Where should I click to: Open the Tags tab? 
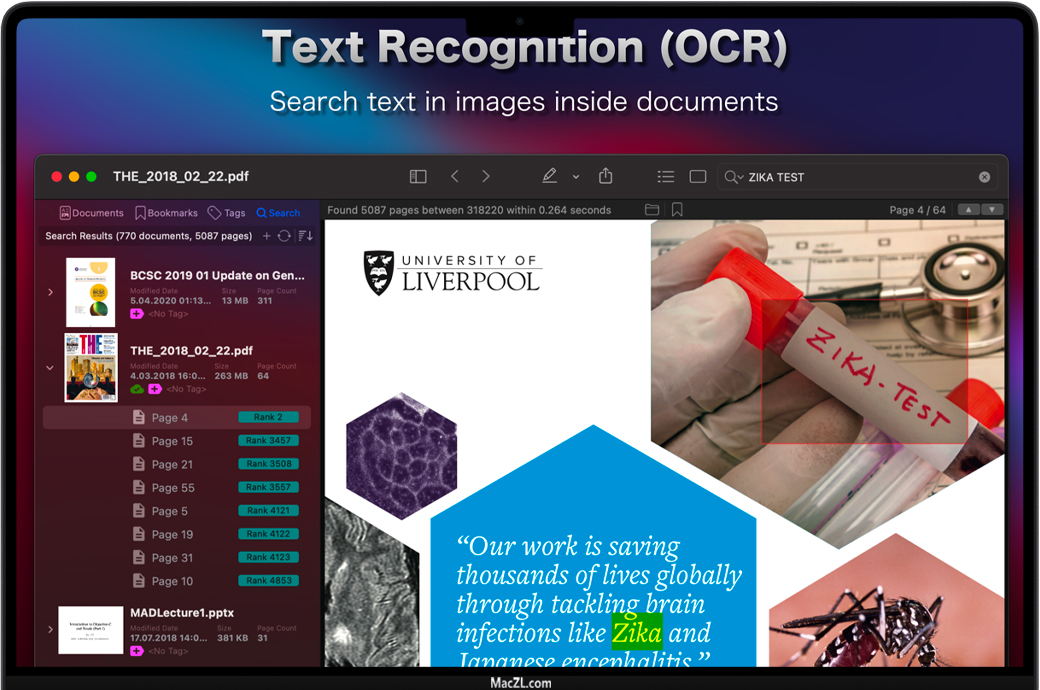tap(227, 213)
